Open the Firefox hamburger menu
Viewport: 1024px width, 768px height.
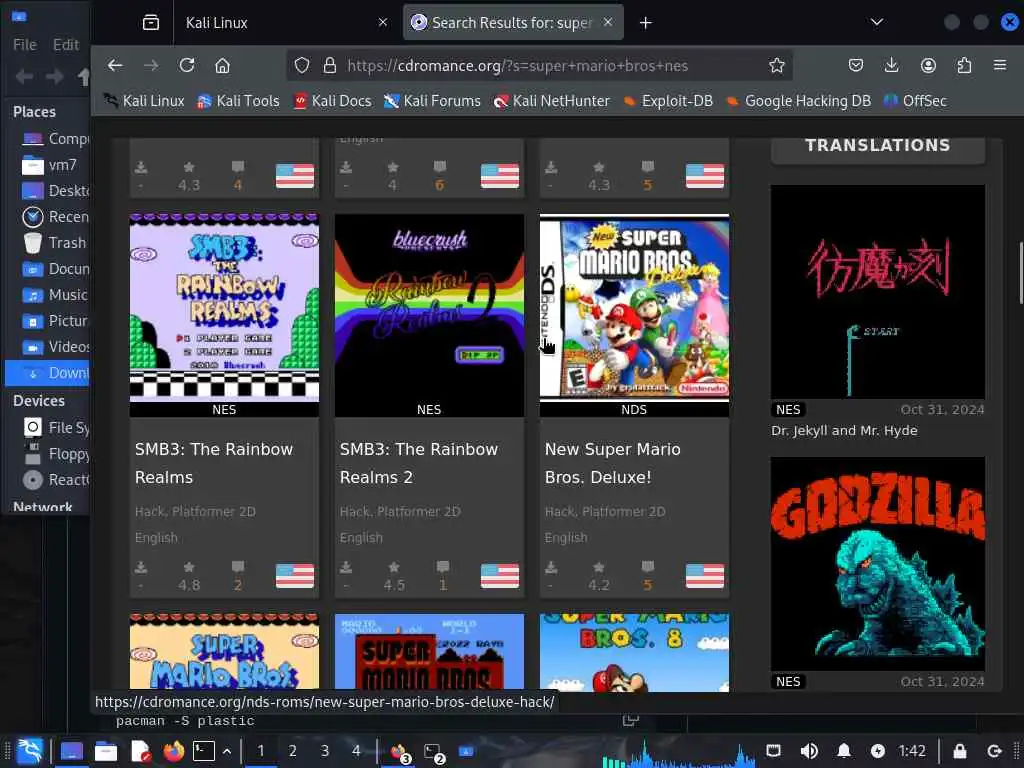[x=1000, y=65]
